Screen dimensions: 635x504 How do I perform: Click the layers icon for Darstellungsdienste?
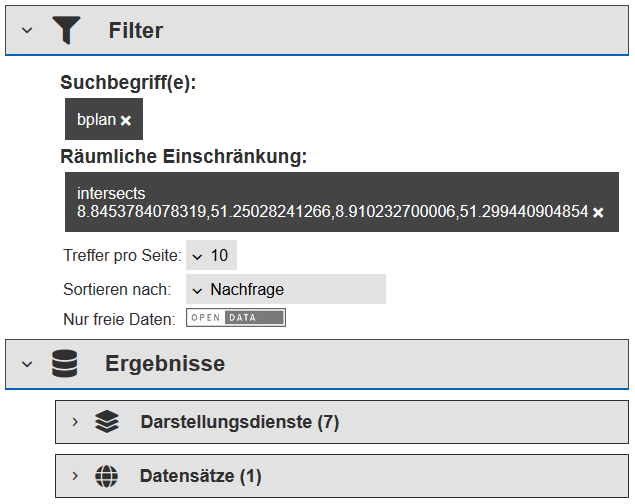click(x=107, y=422)
